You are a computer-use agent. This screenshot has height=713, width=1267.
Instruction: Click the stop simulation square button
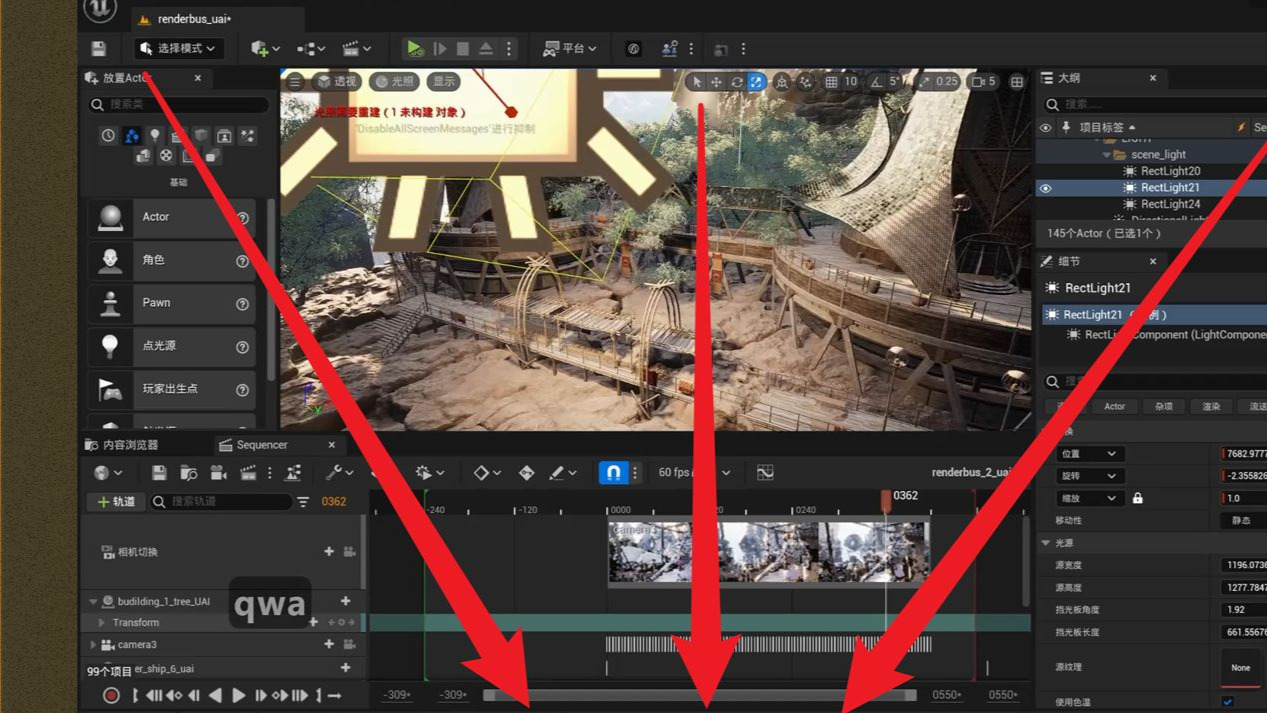(x=462, y=48)
